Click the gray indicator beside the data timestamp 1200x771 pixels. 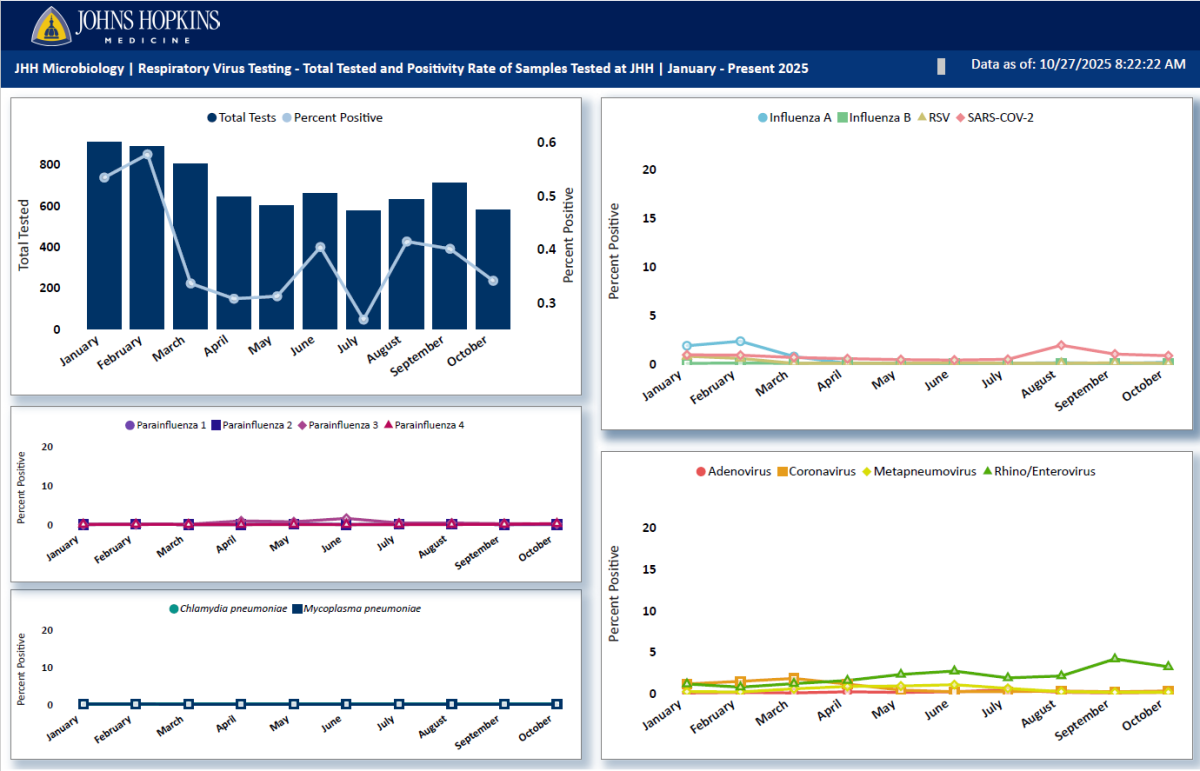click(941, 66)
